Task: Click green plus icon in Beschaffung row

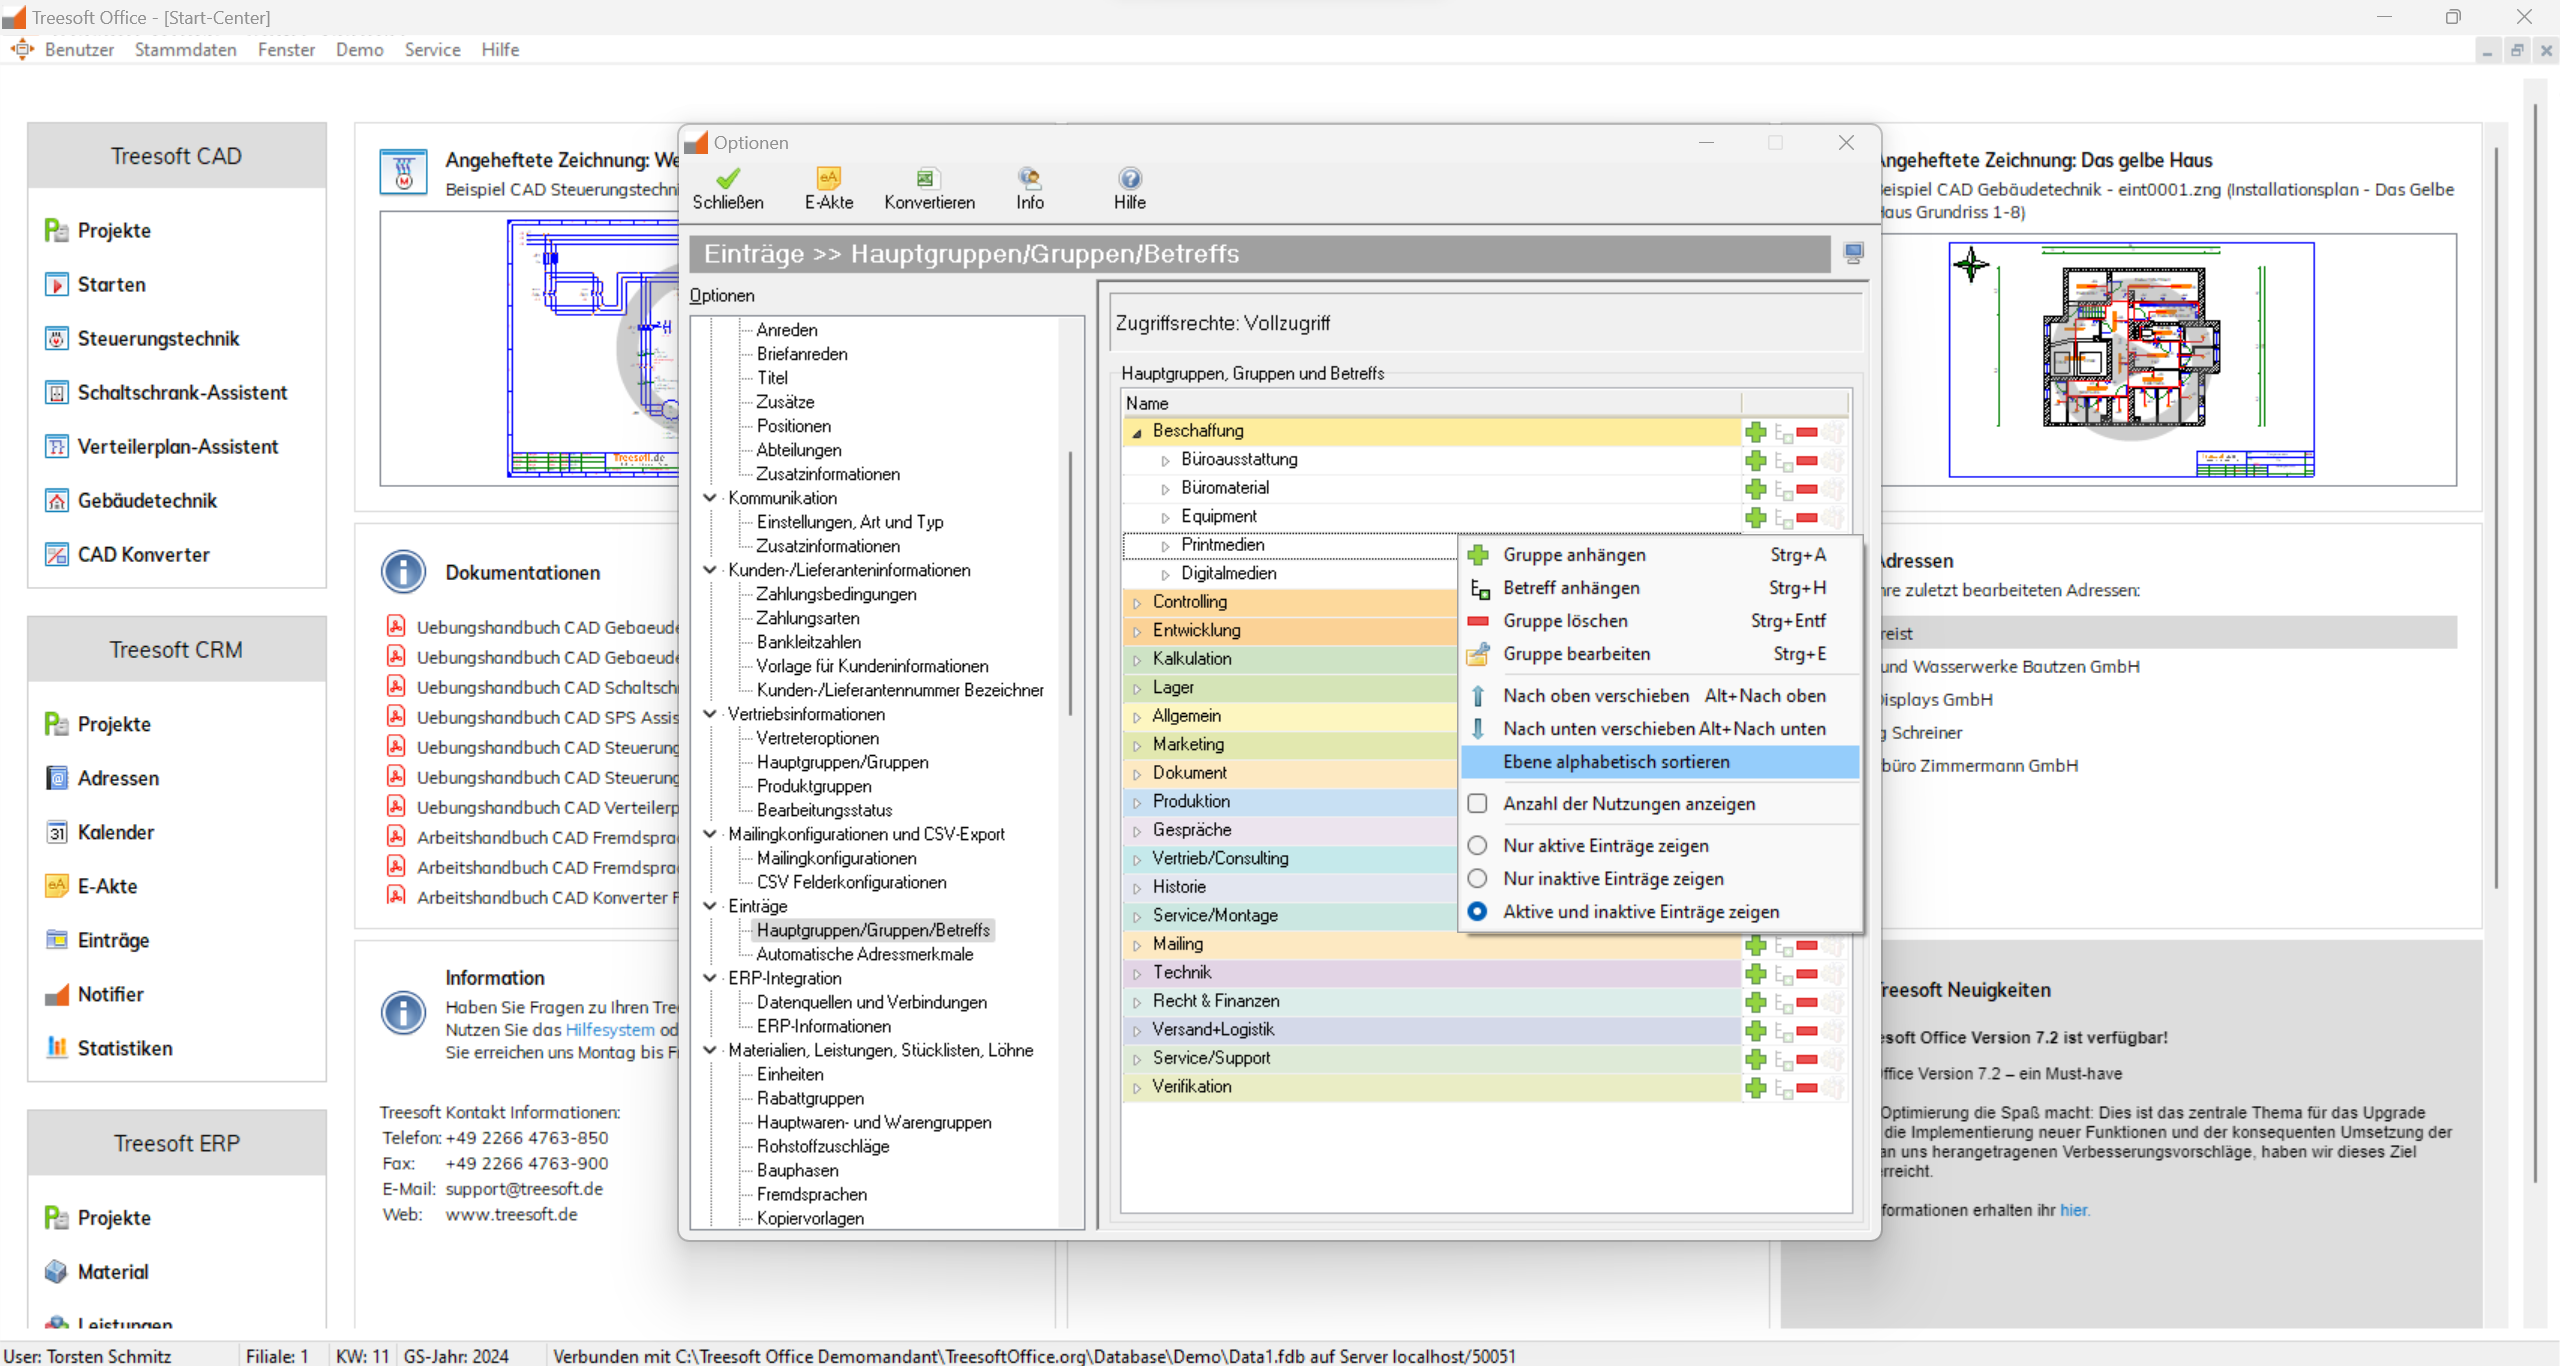Action: pyautogui.click(x=1755, y=432)
